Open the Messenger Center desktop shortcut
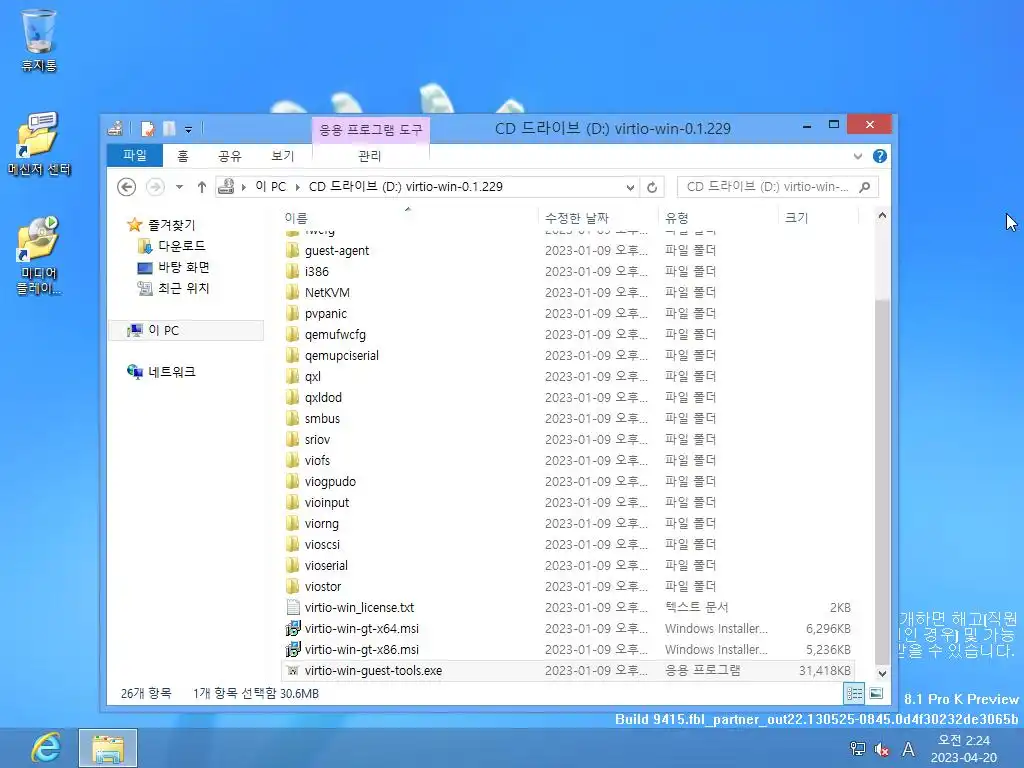This screenshot has height=768, width=1024. (39, 144)
